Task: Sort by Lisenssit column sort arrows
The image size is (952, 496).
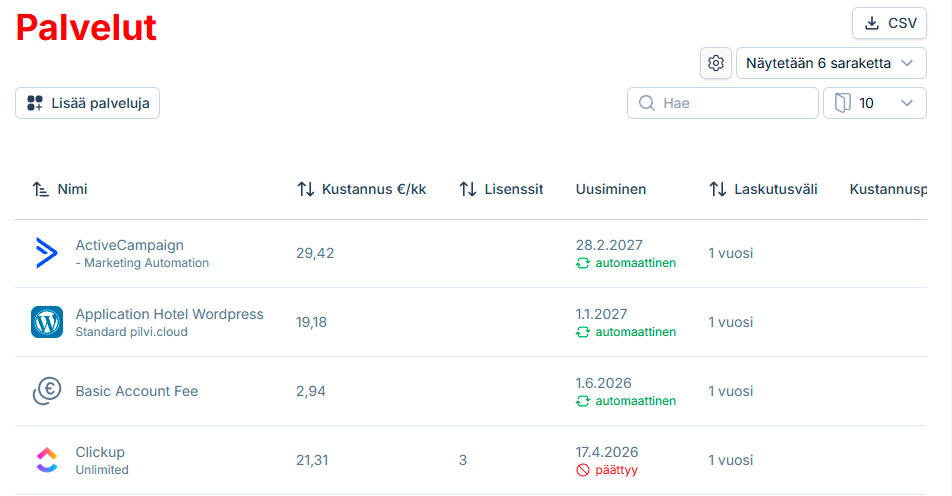Action: coord(467,189)
